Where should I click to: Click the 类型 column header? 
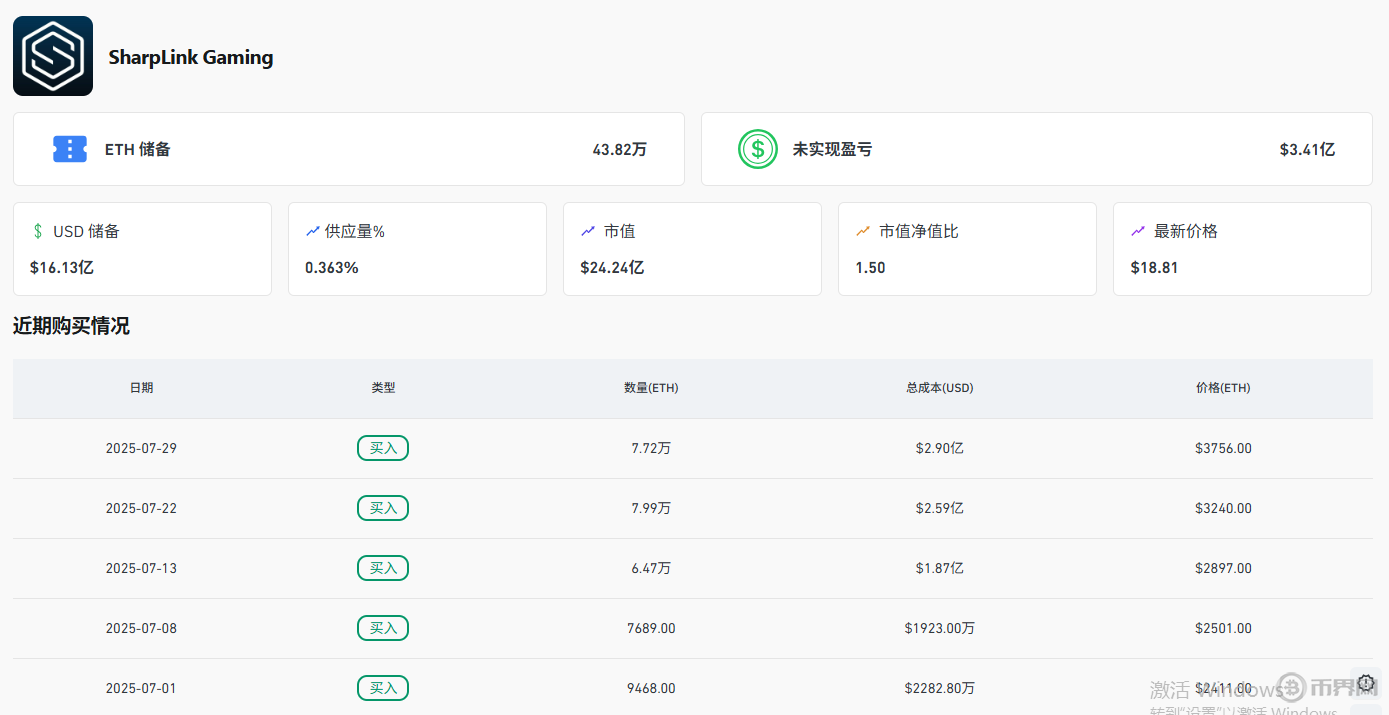[383, 388]
